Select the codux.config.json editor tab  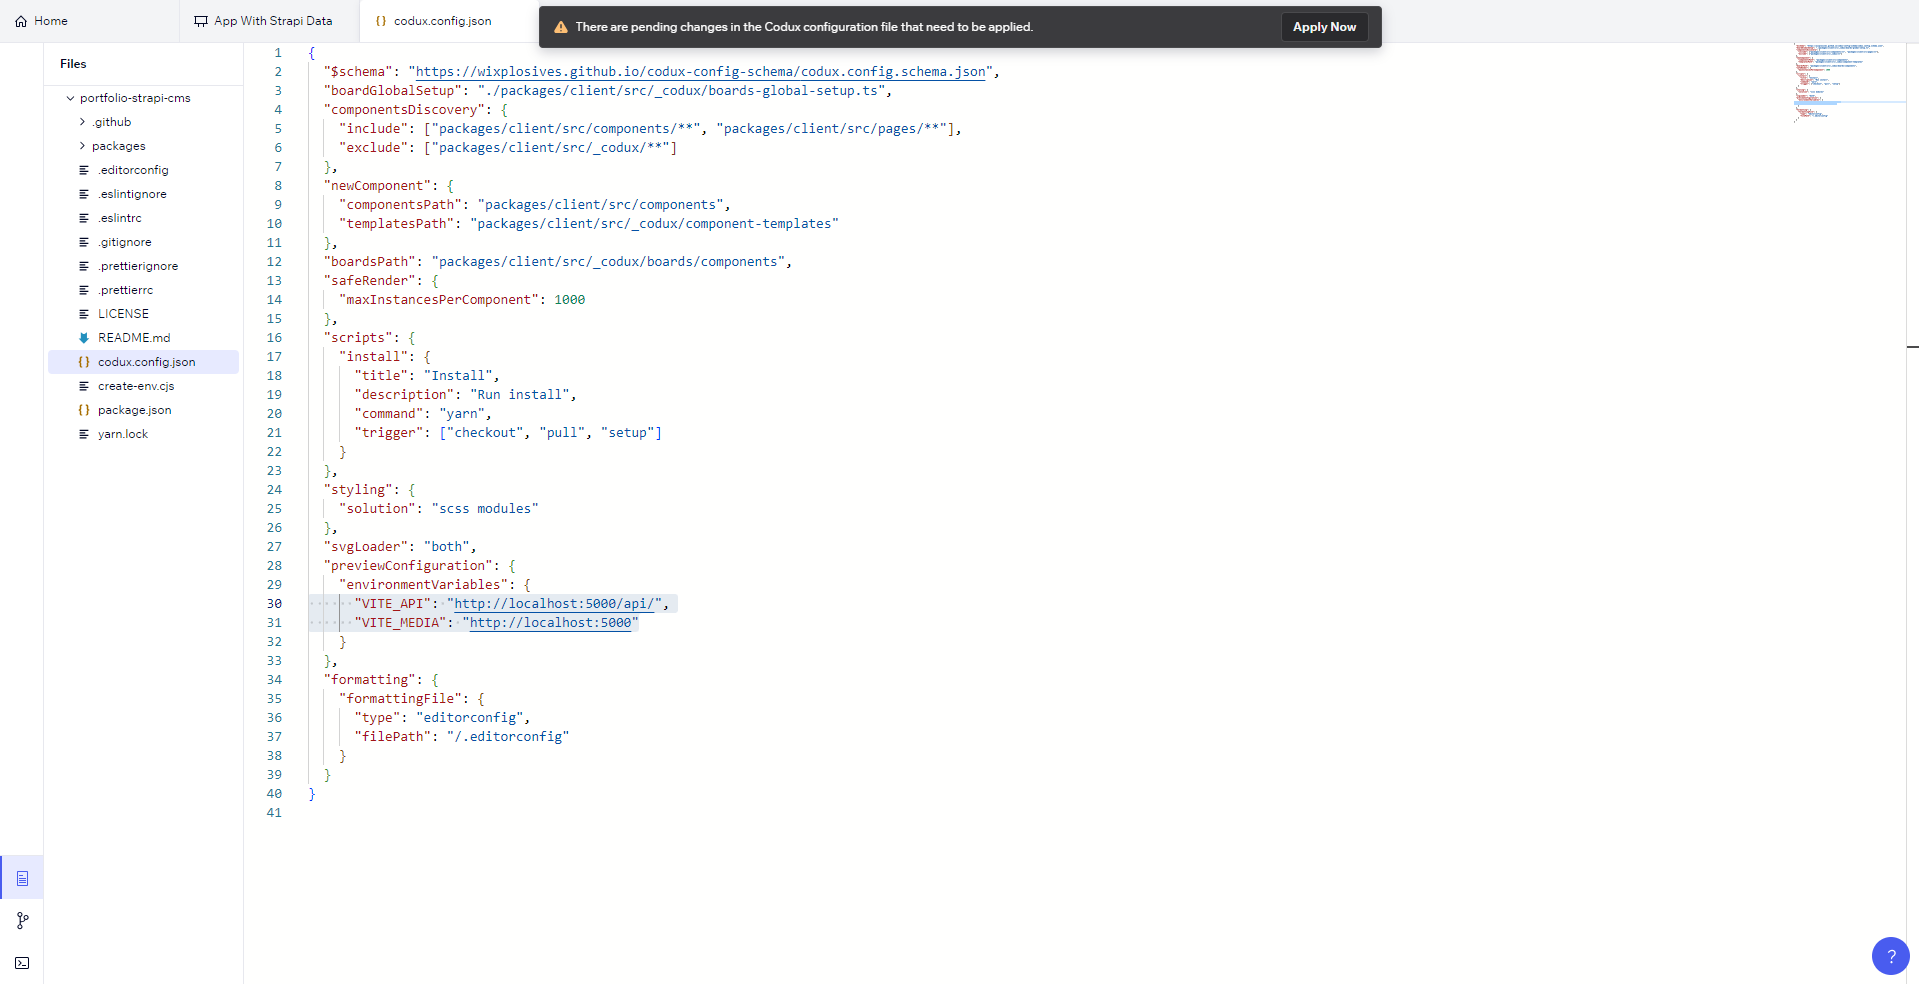[434, 21]
